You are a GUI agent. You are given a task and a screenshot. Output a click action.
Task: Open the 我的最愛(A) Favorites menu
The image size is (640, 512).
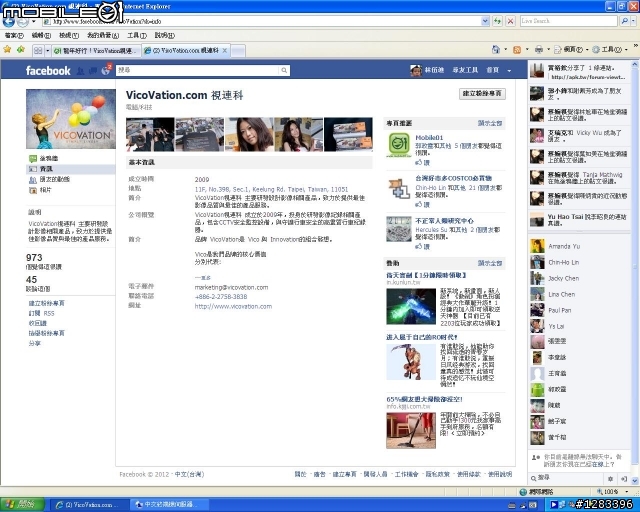point(103,36)
